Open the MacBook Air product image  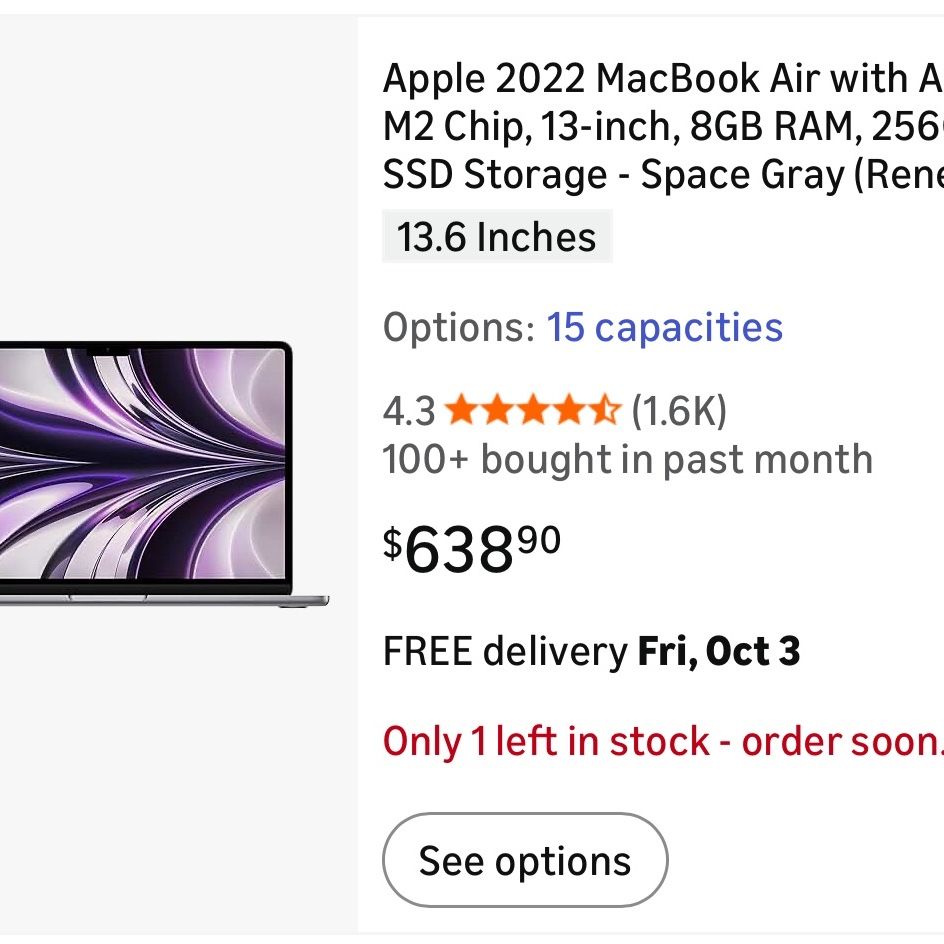click(164, 474)
